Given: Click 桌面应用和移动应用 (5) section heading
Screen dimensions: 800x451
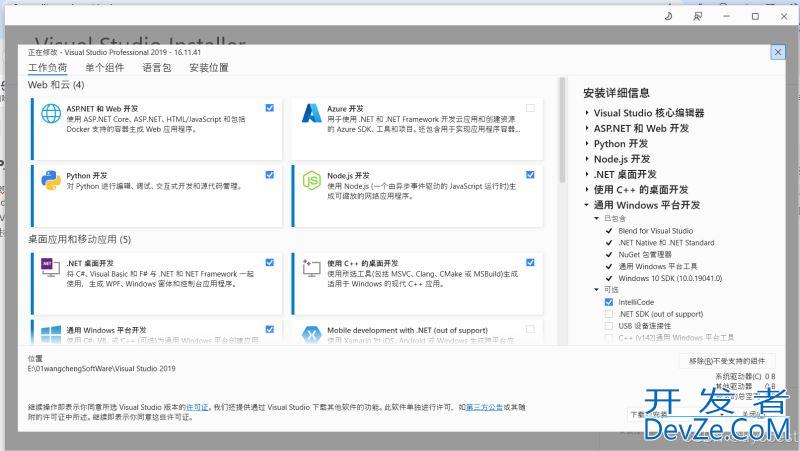Looking at the screenshot, I should click(79, 239).
